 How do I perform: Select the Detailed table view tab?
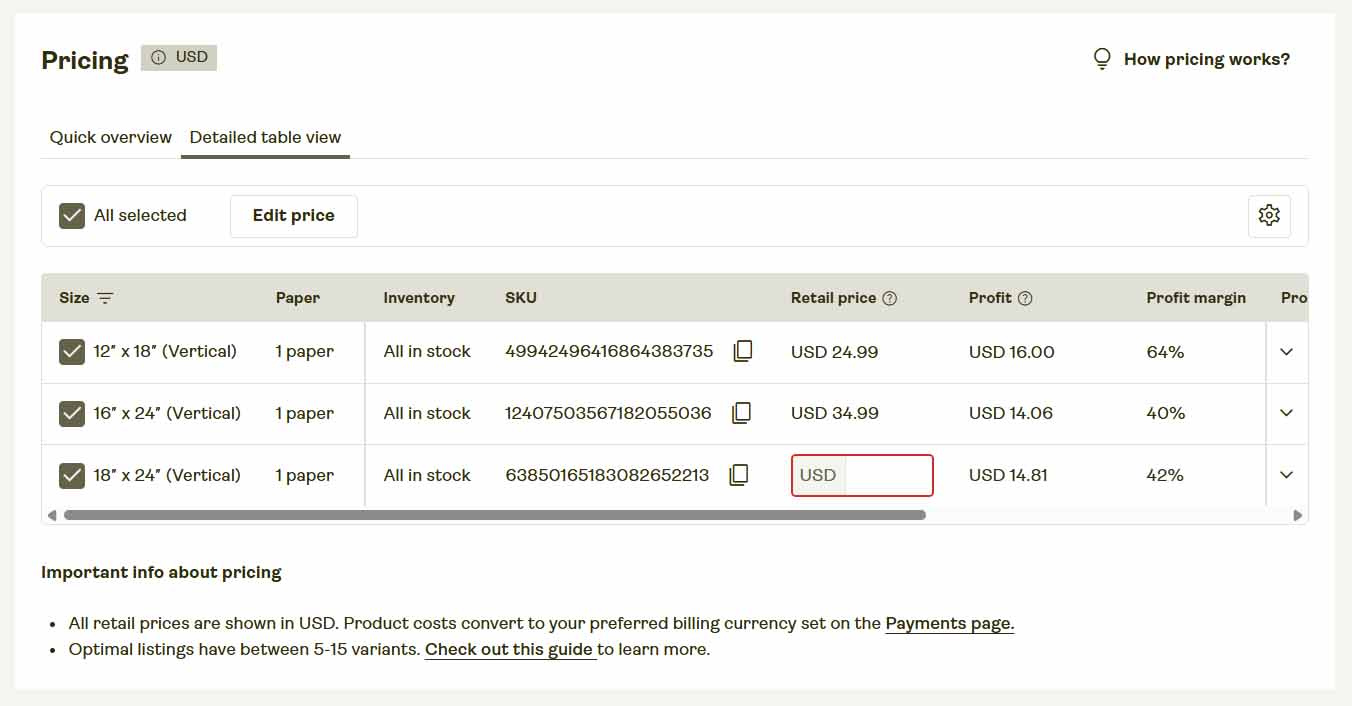click(265, 137)
